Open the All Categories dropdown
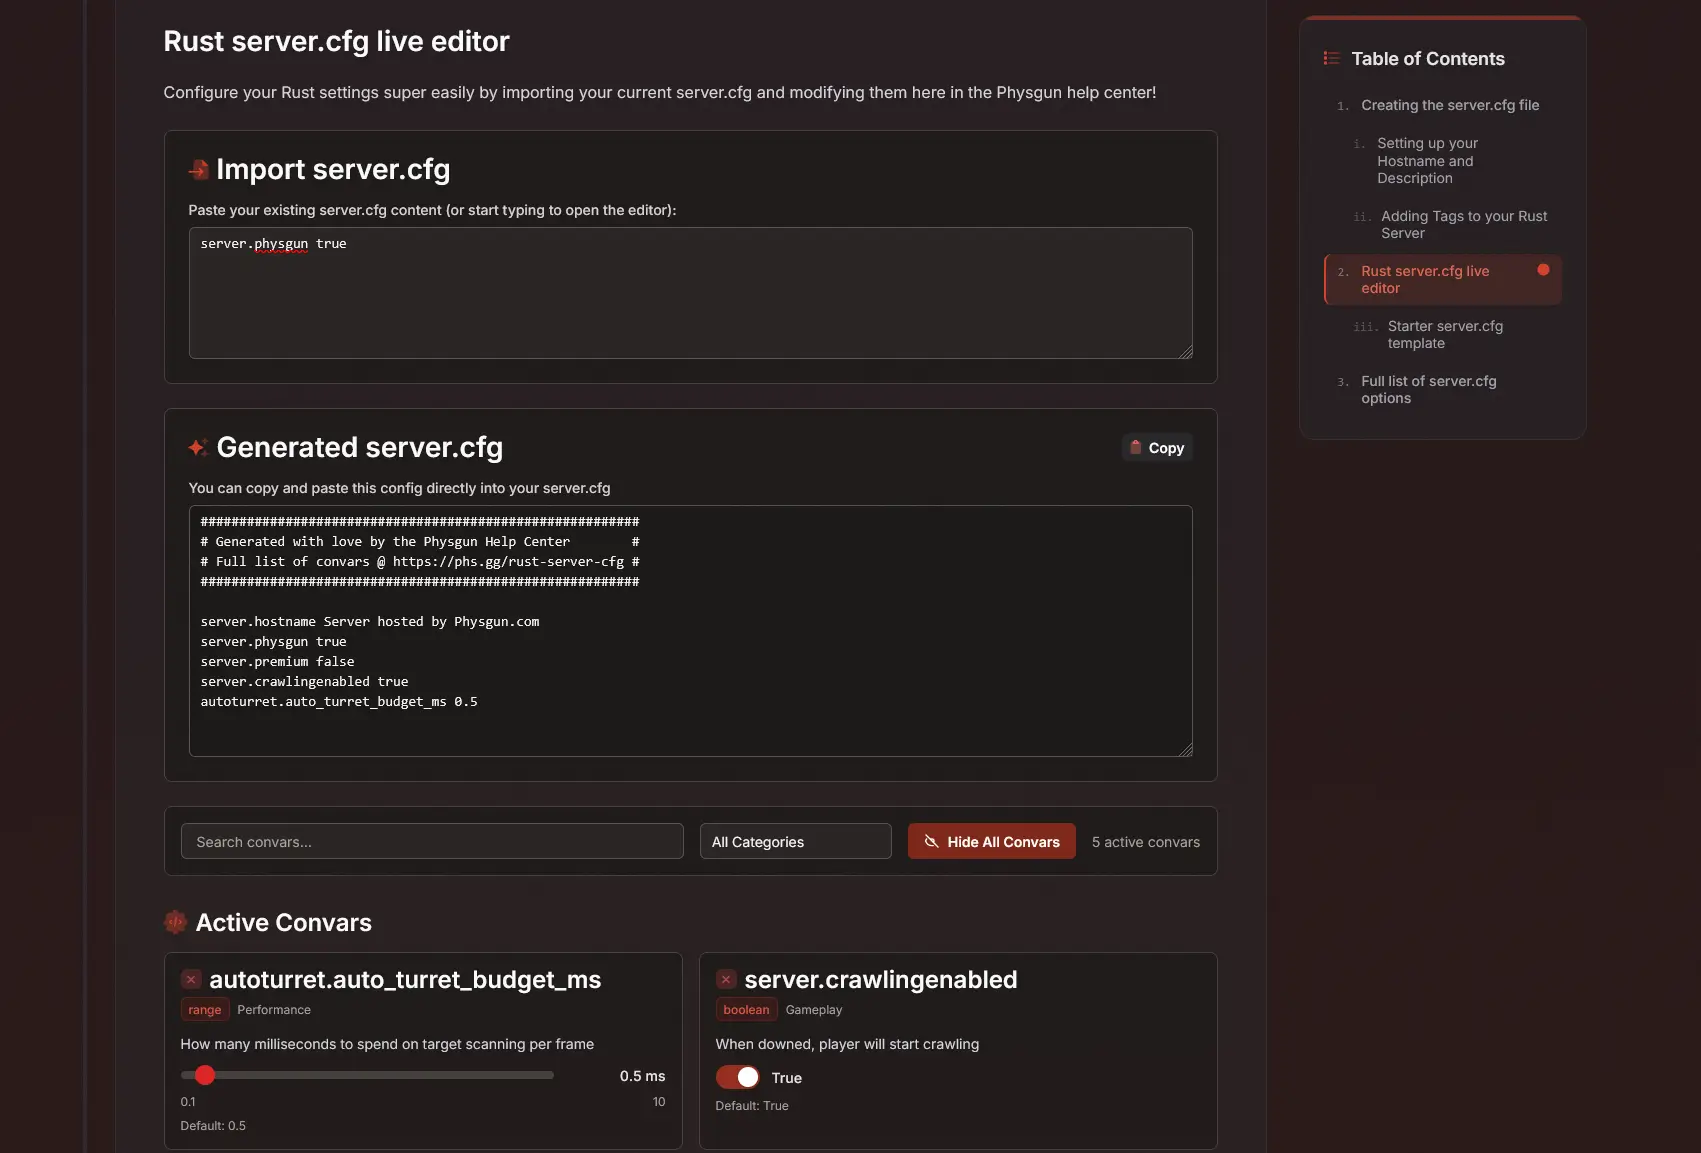Image resolution: width=1701 pixels, height=1153 pixels. click(795, 841)
